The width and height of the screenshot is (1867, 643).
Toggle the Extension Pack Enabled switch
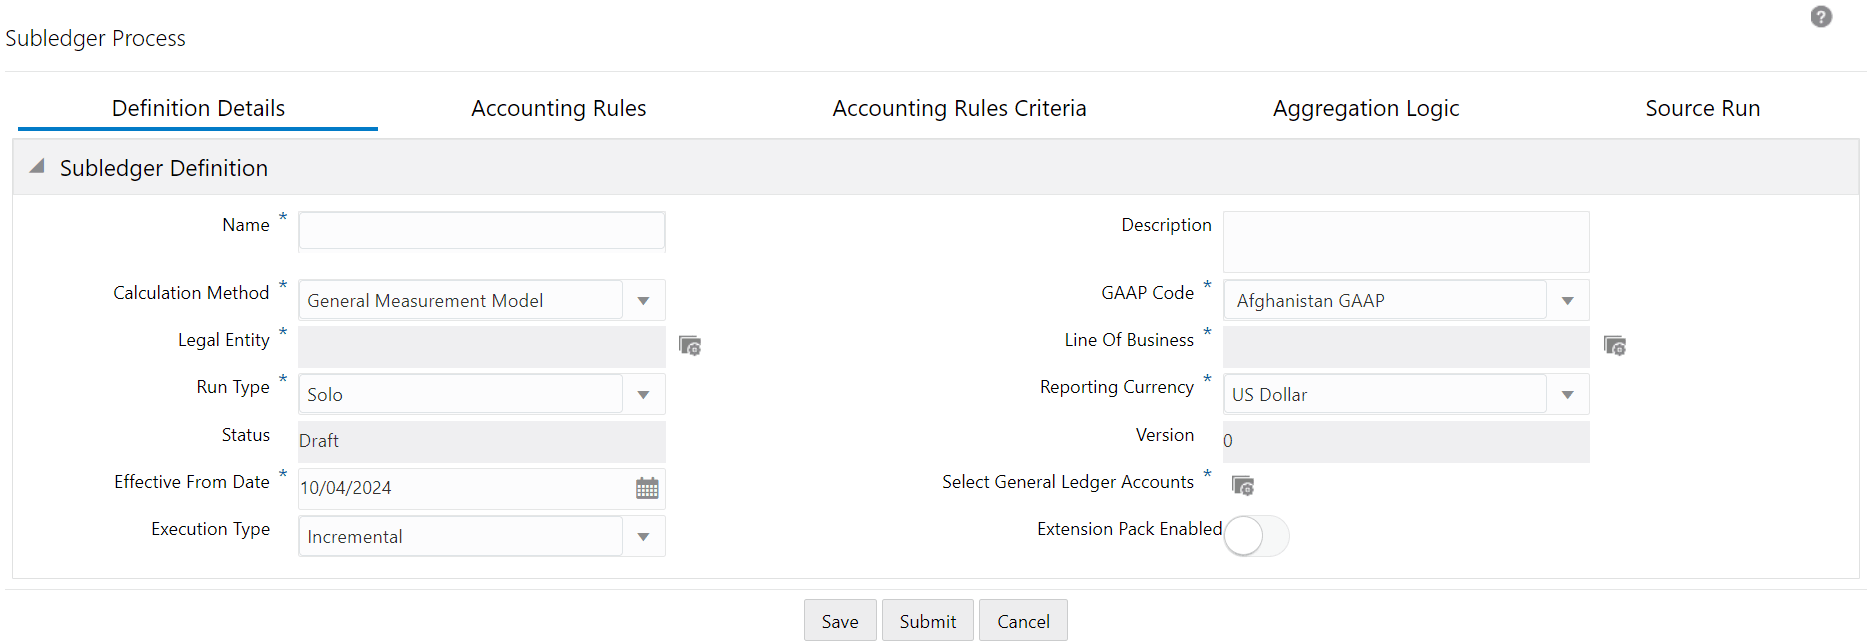(x=1256, y=536)
